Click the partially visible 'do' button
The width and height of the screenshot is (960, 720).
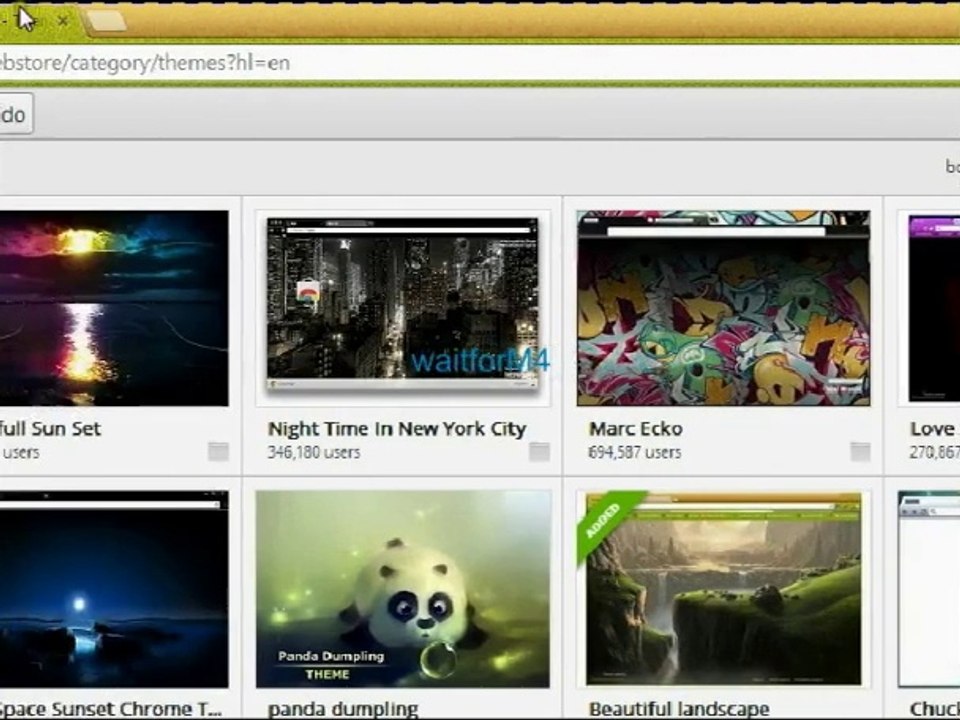pos(14,115)
